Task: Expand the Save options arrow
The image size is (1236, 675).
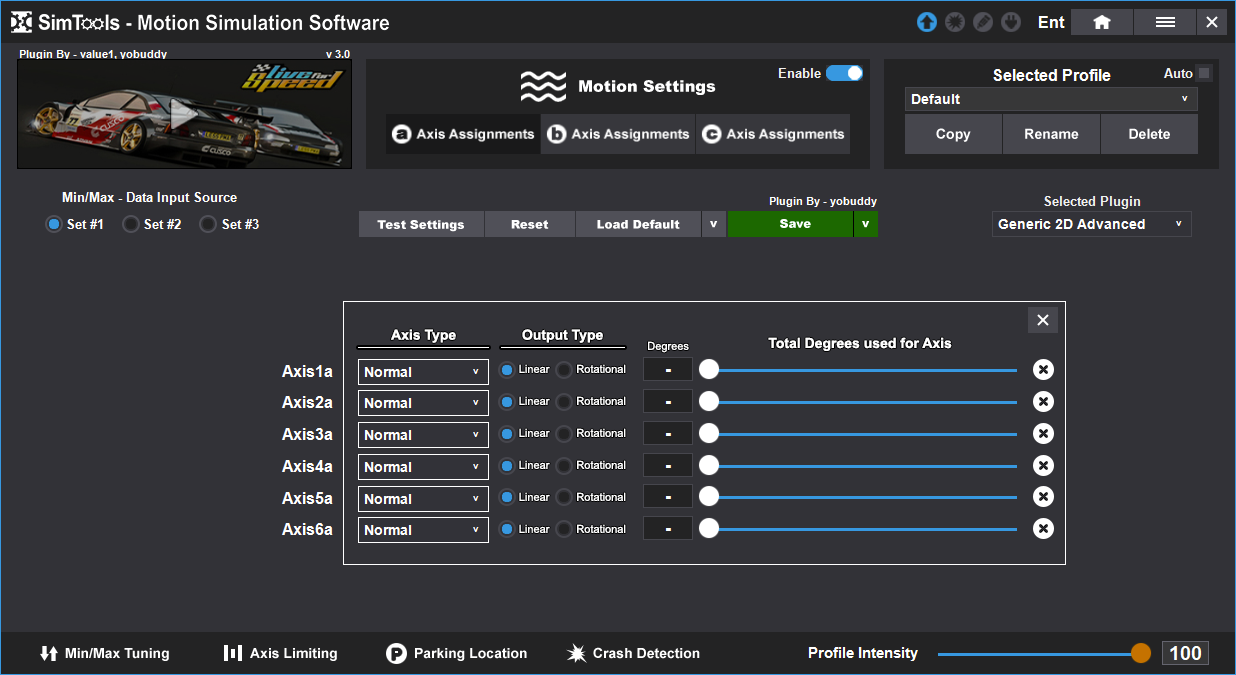Action: 865,224
